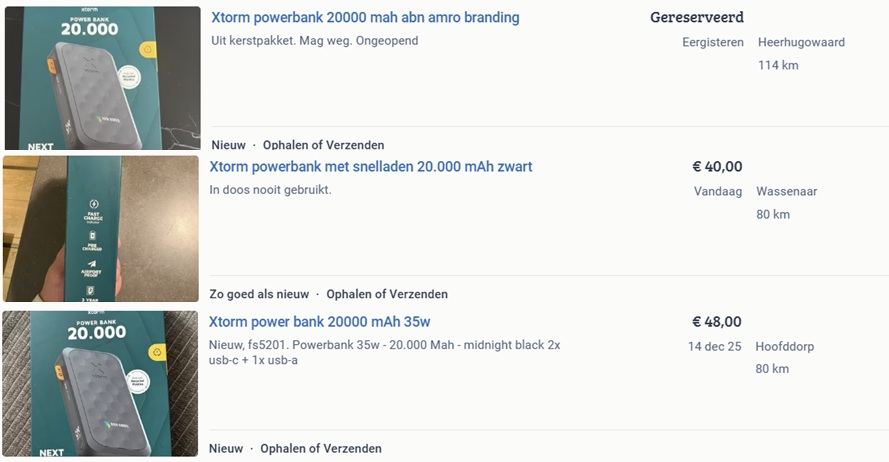Click the "In doos nooit gebruikt." description

coord(270,190)
